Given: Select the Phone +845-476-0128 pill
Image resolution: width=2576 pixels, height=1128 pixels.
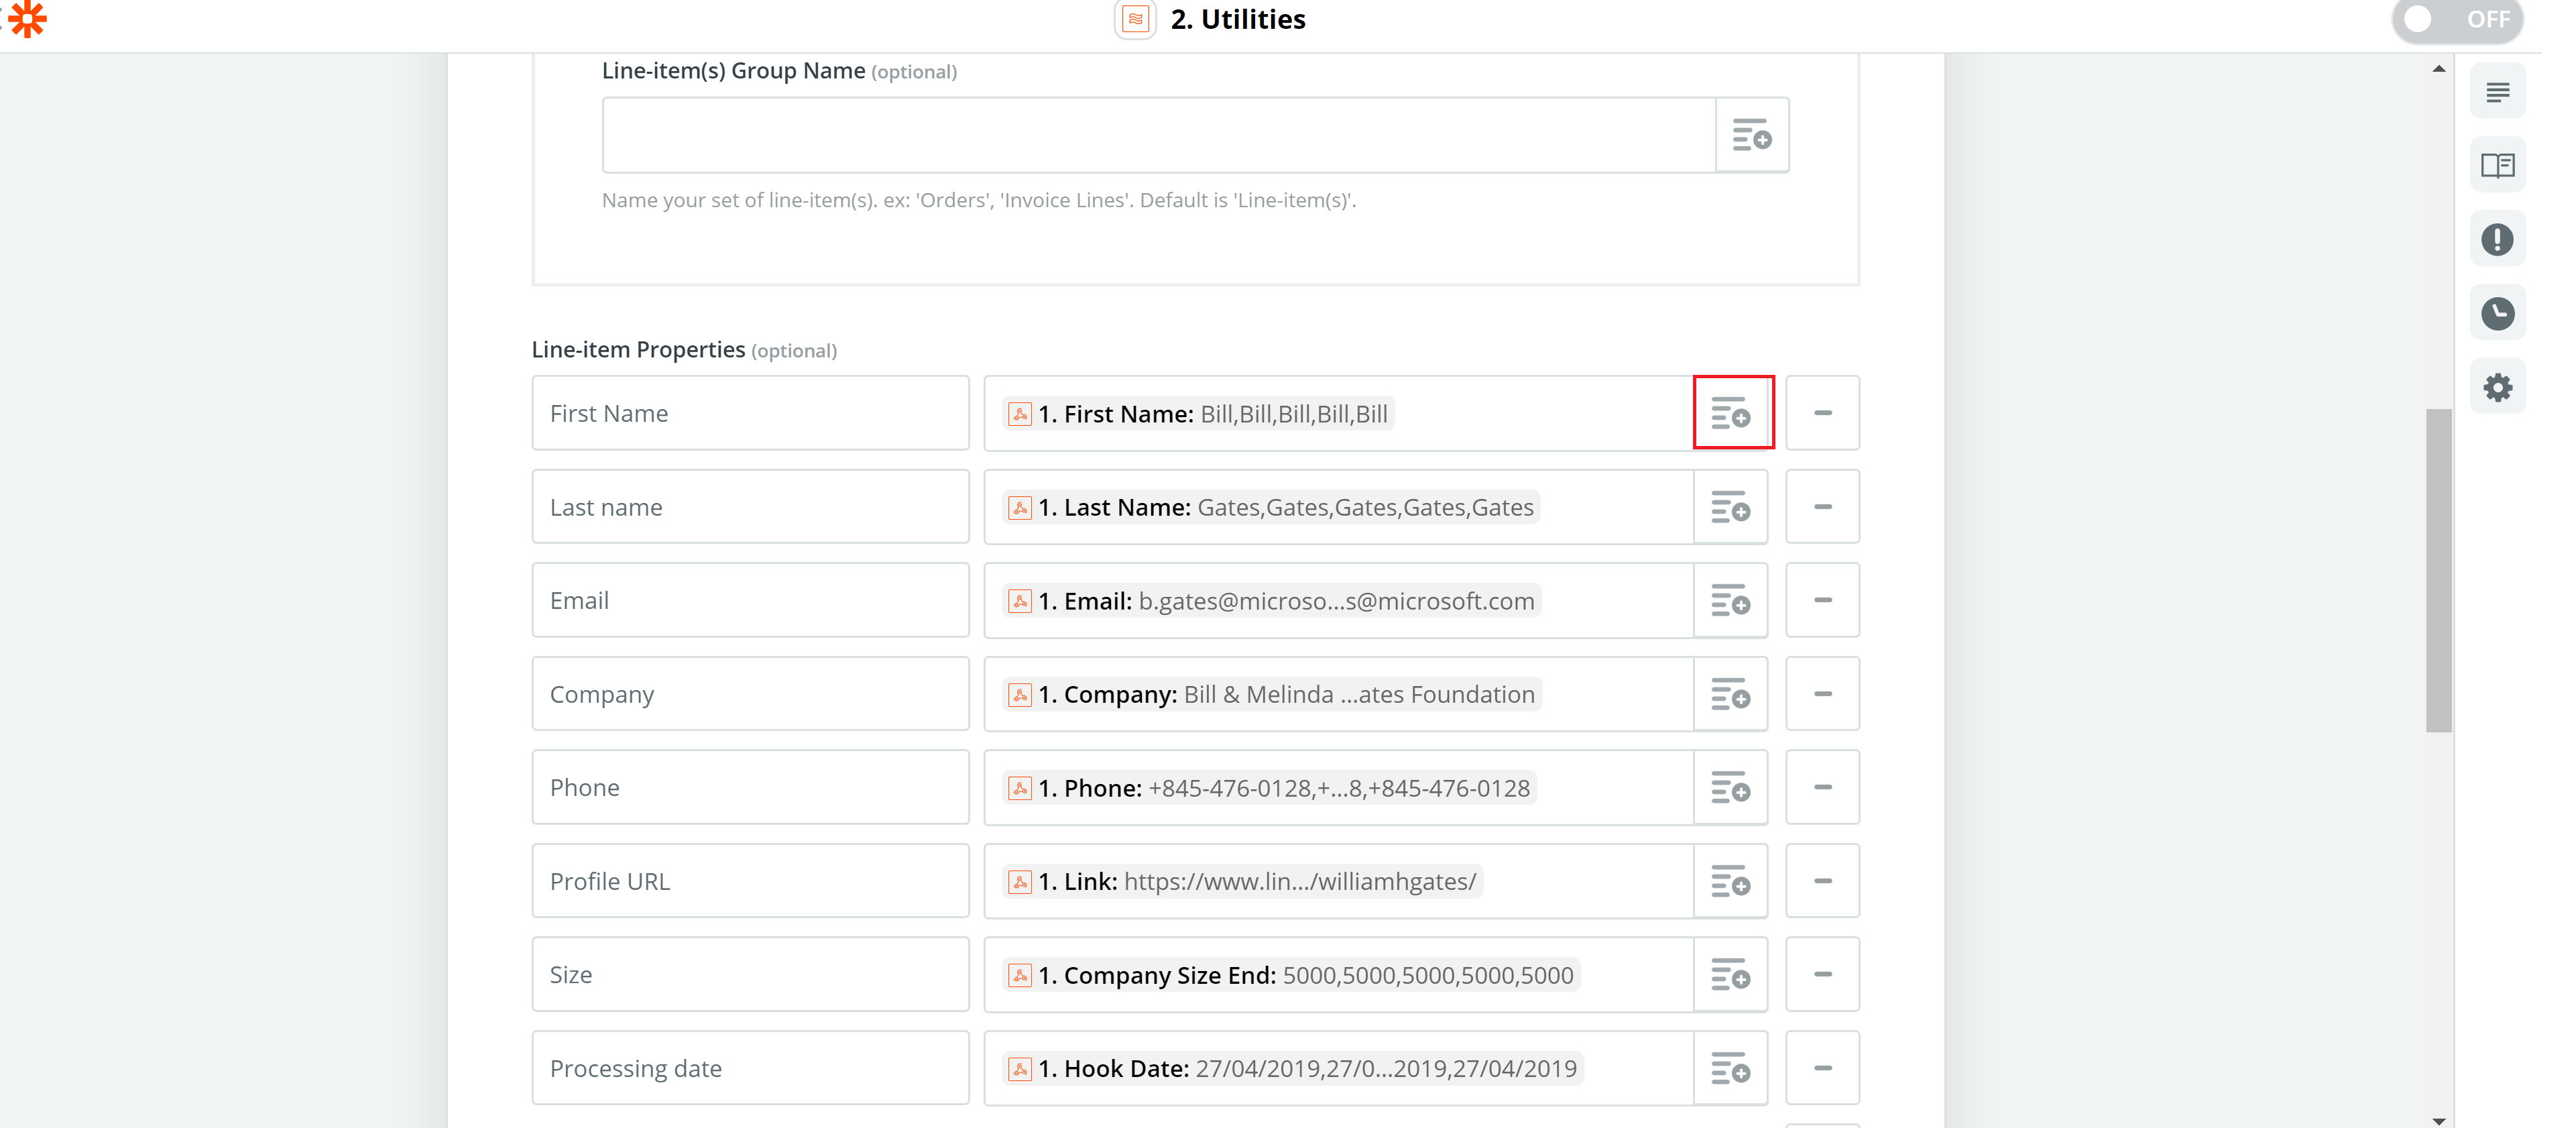Looking at the screenshot, I should click(x=1269, y=788).
